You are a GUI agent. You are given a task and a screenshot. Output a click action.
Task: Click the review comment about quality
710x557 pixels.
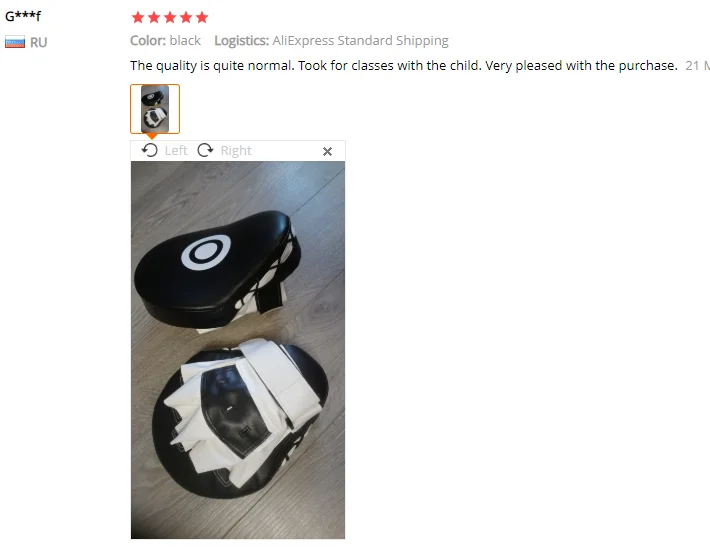point(404,66)
